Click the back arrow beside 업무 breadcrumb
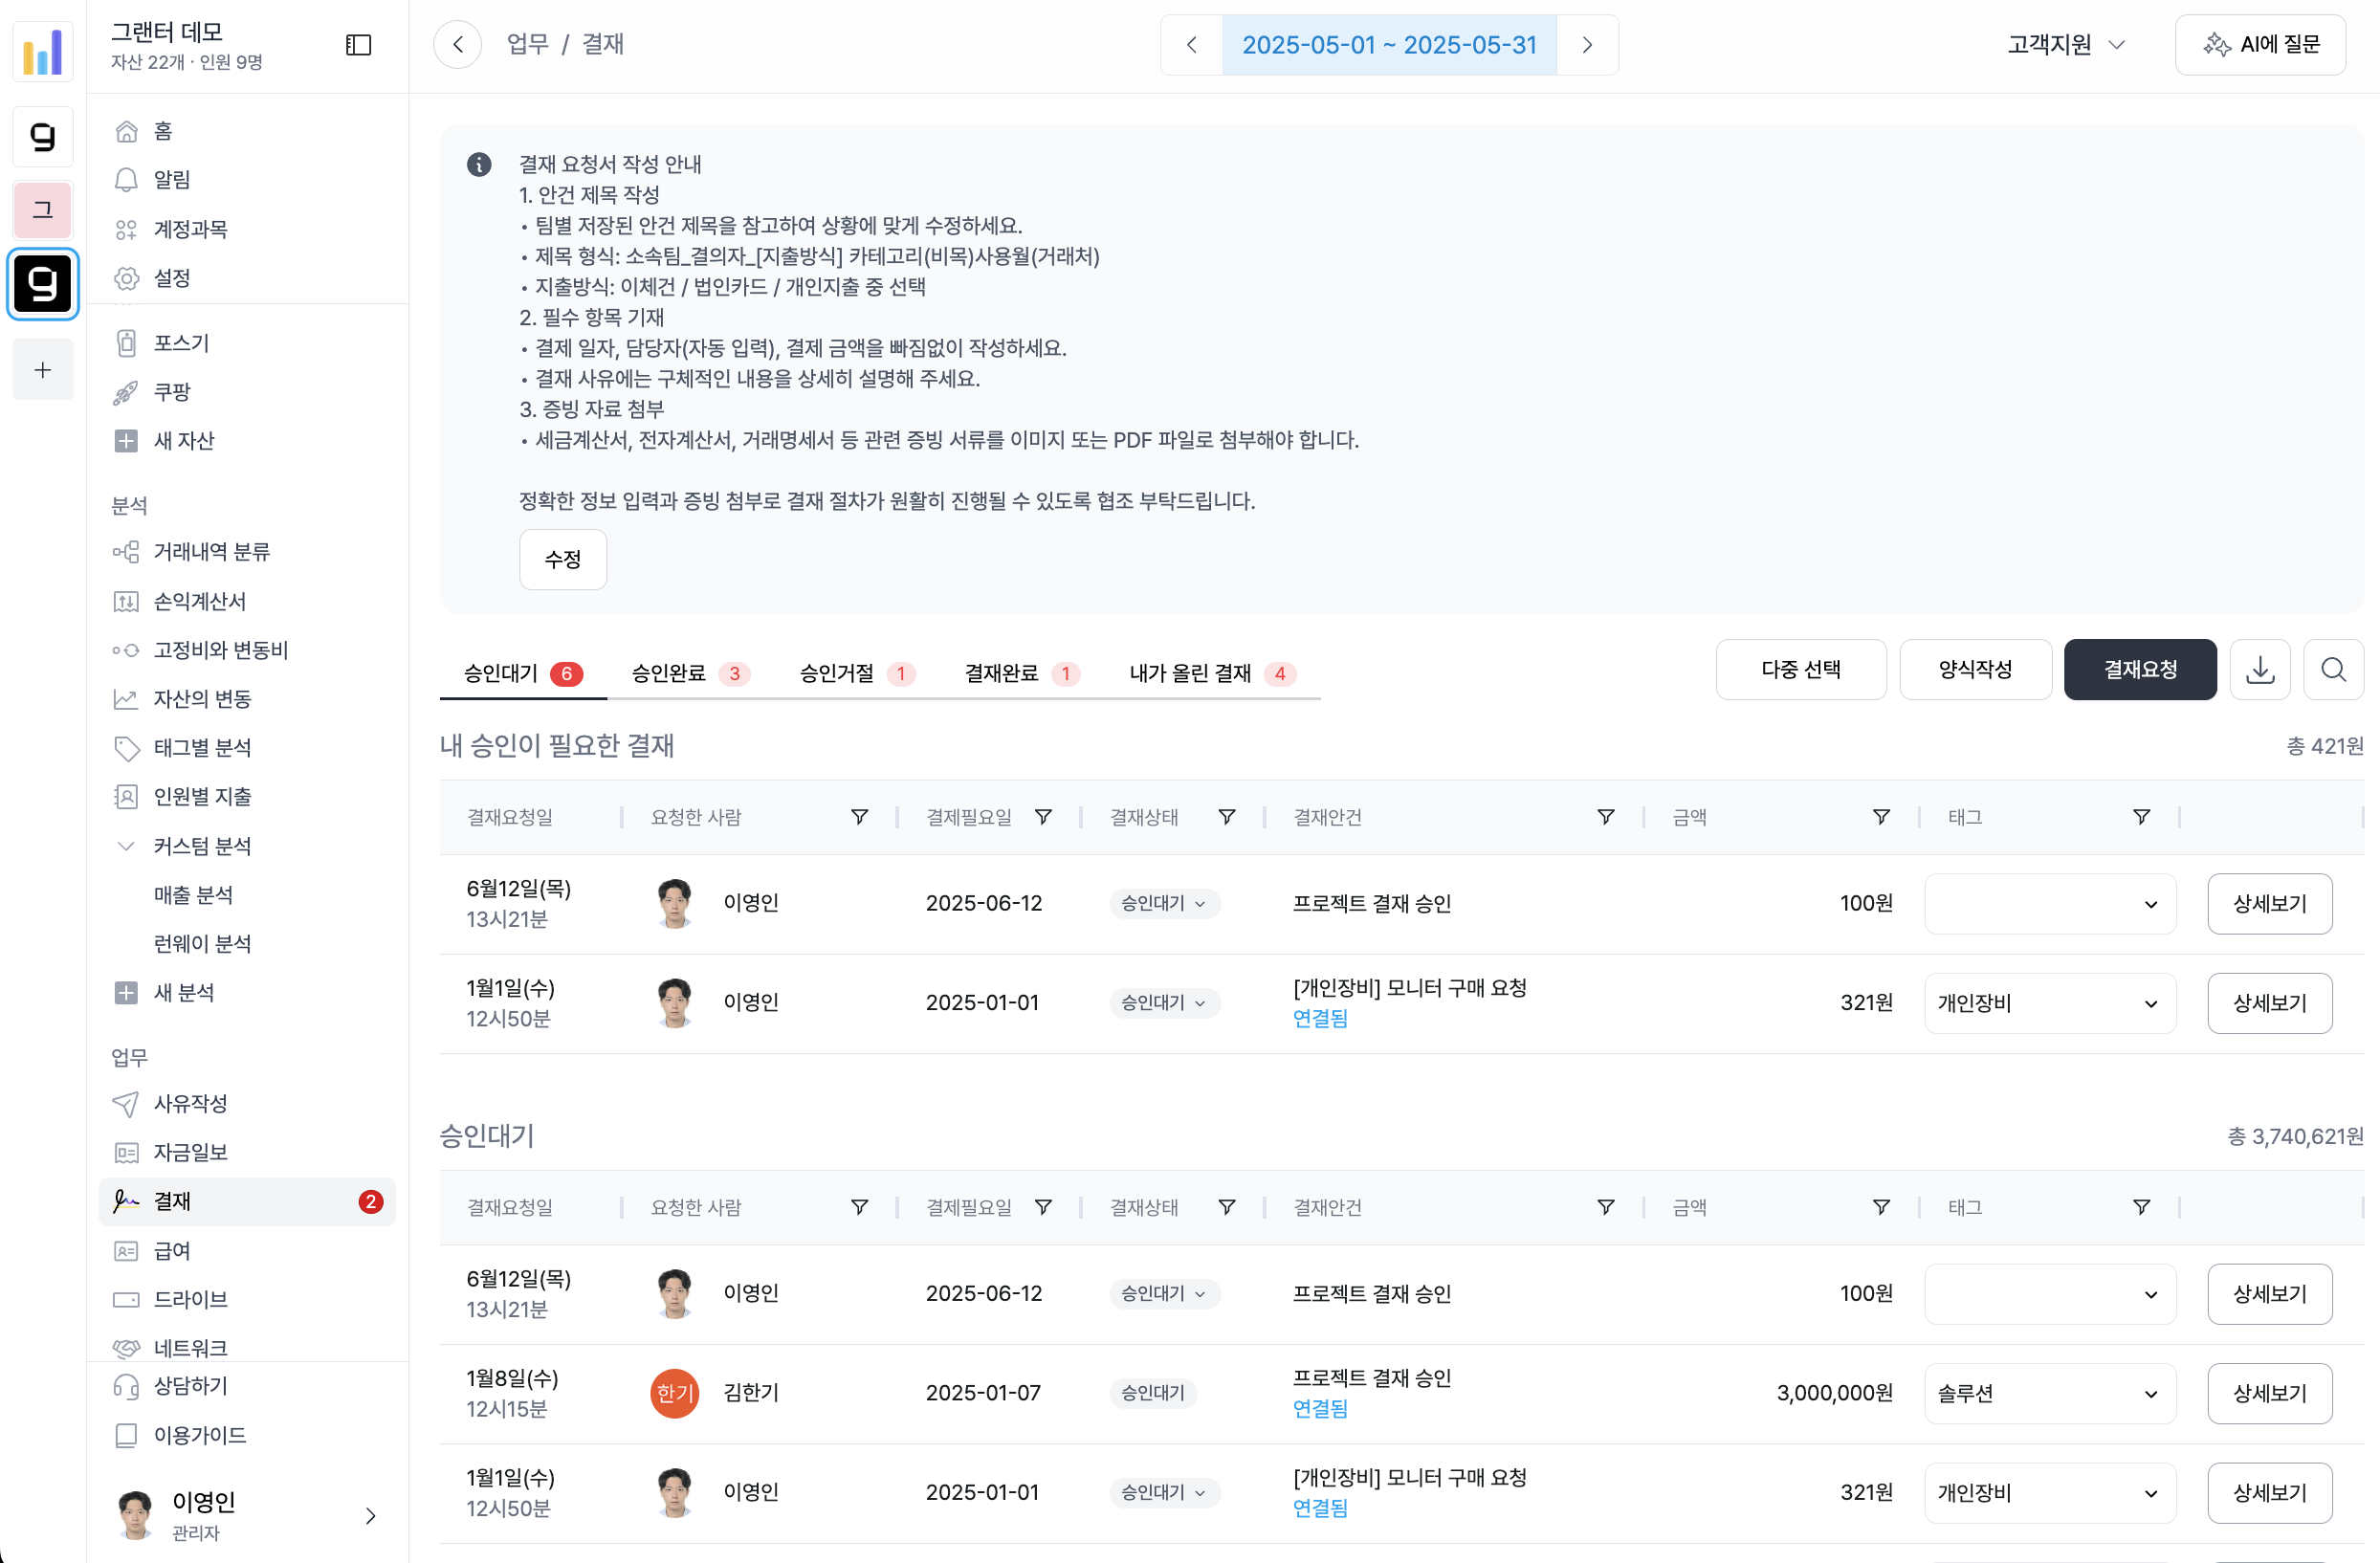2380x1563 pixels. pos(458,45)
